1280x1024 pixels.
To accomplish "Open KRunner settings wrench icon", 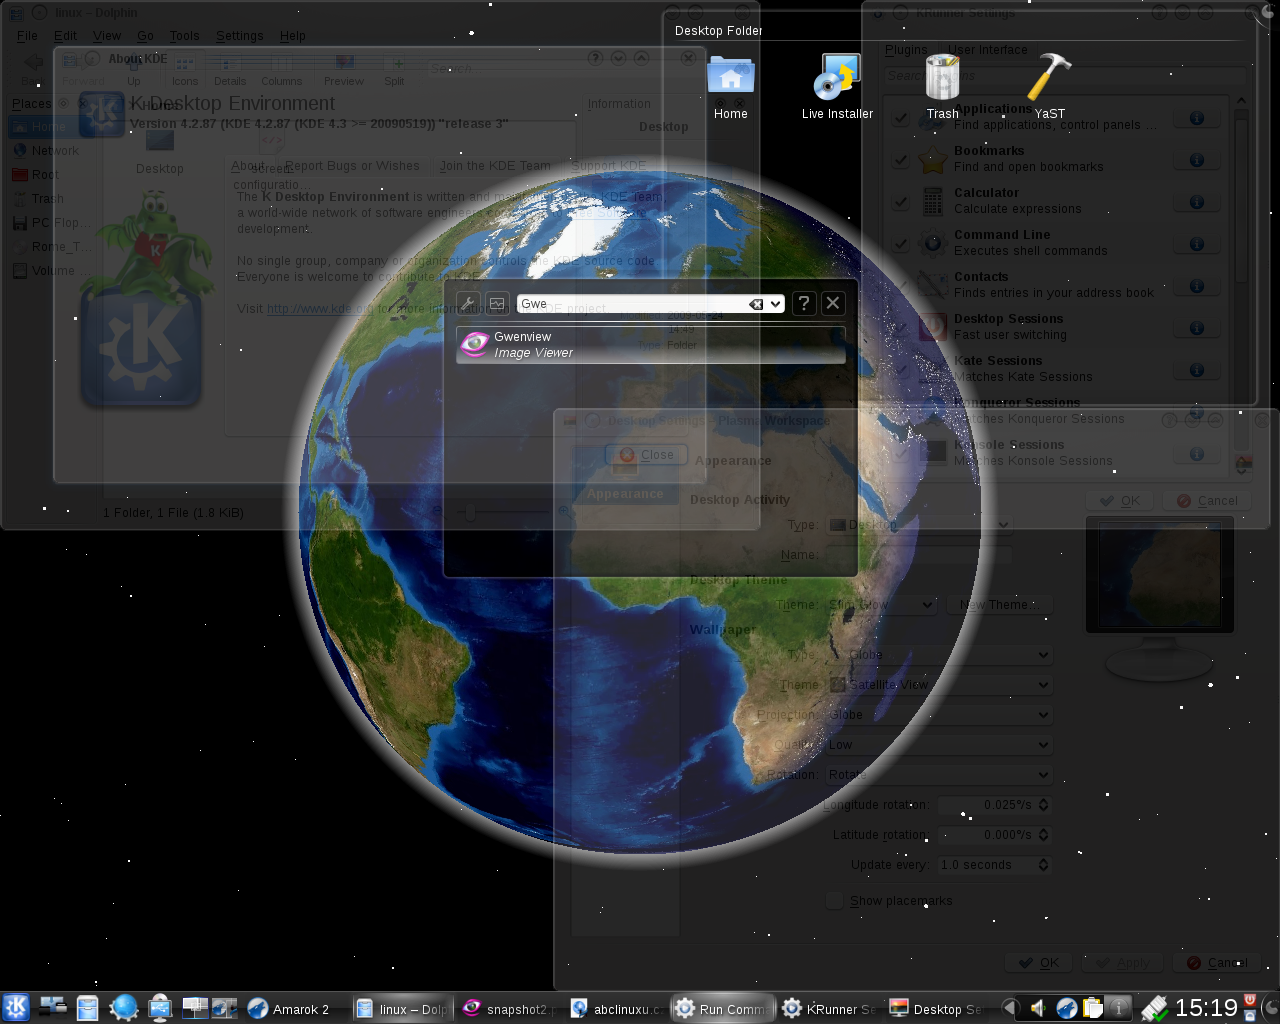I will pyautogui.click(x=467, y=303).
